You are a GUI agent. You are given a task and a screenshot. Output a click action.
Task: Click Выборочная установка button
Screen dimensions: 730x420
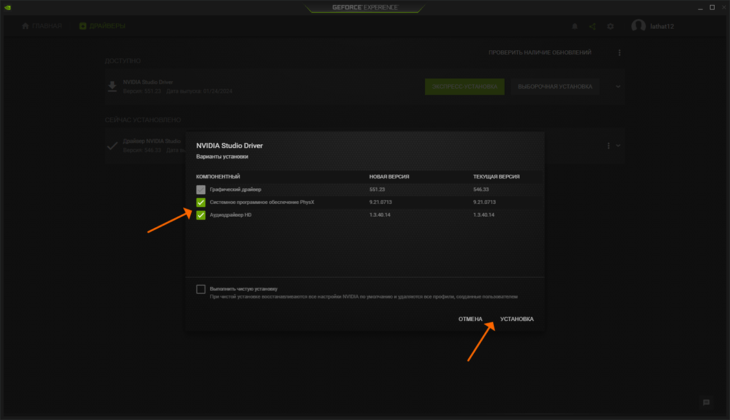tap(555, 87)
